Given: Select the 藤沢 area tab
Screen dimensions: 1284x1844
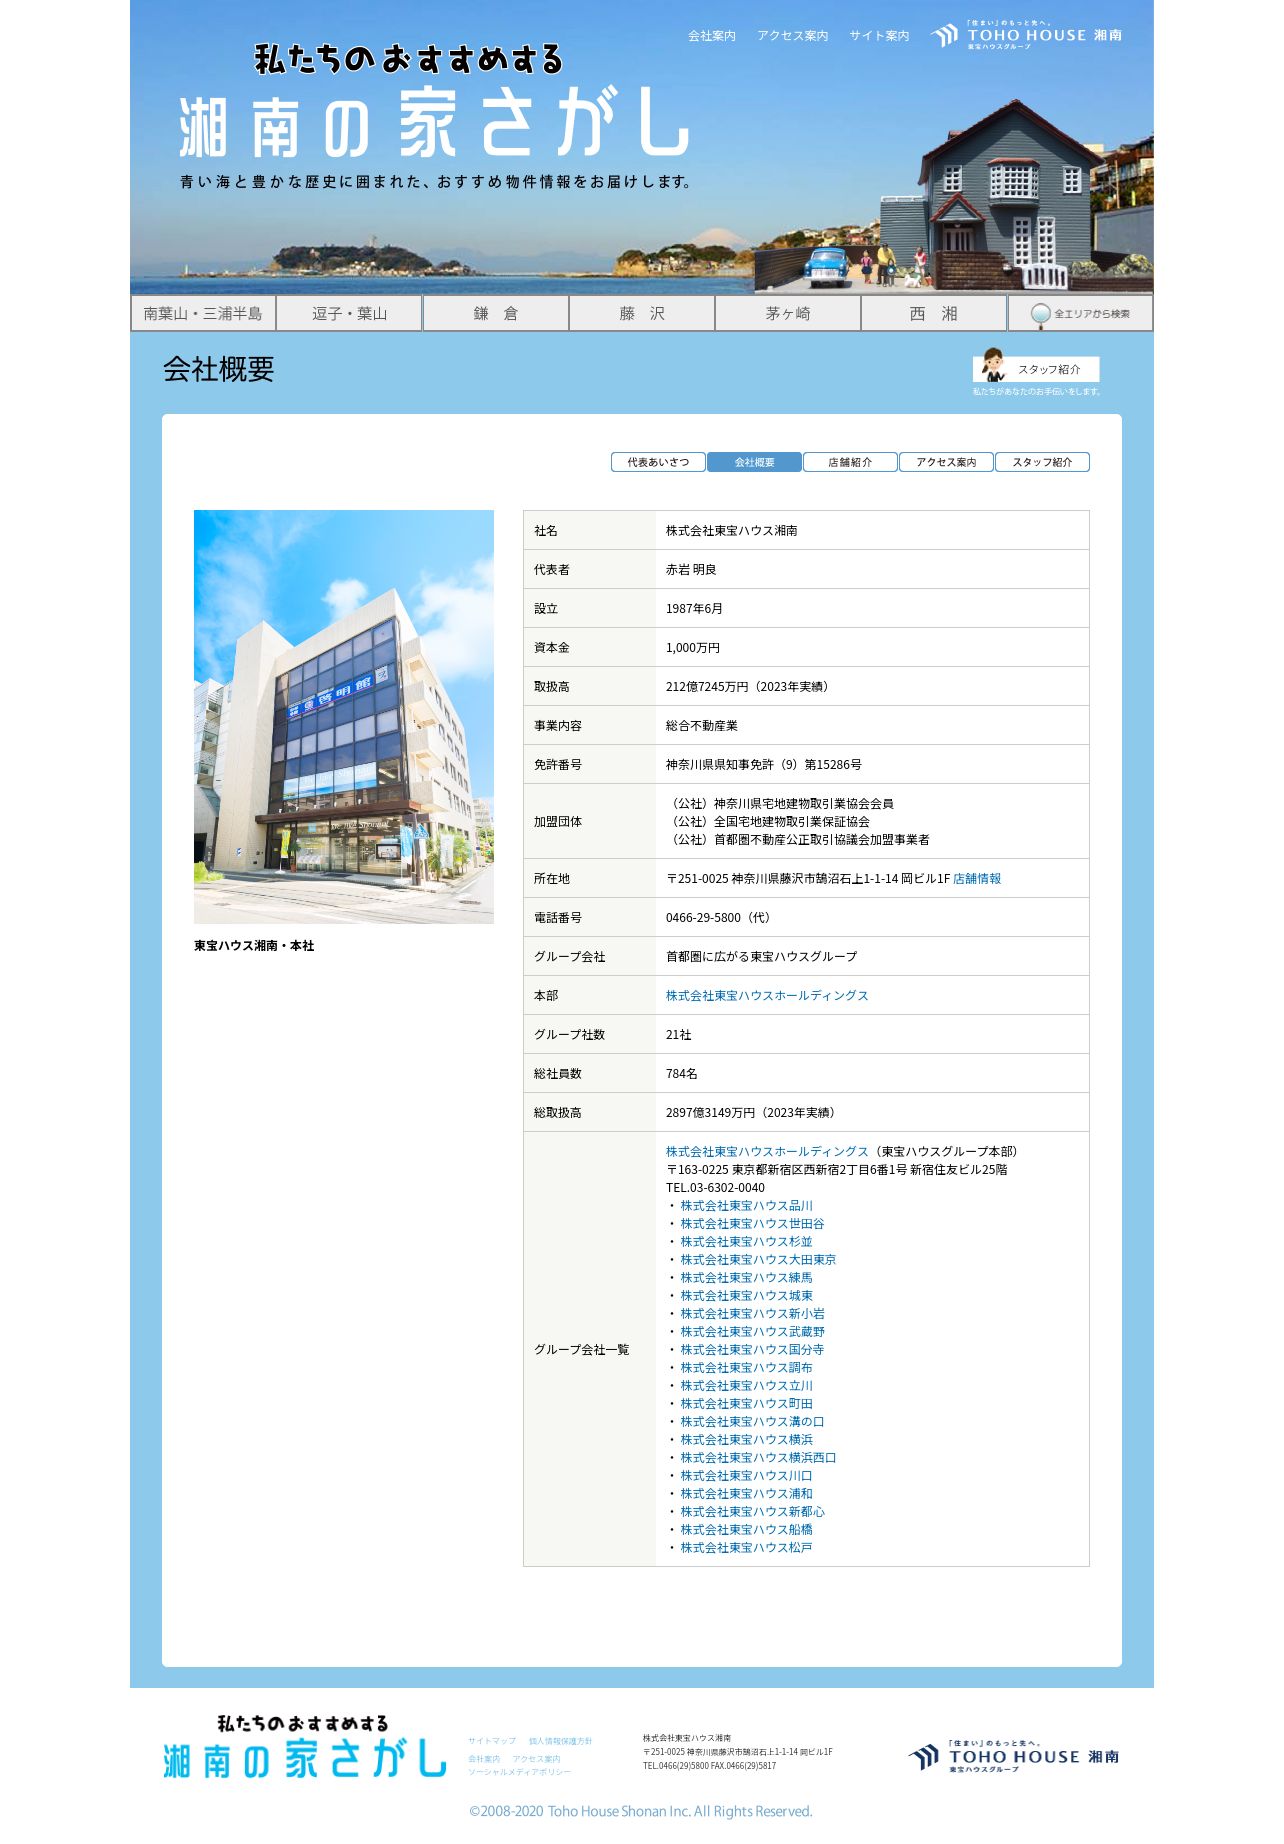Looking at the screenshot, I should point(641,314).
